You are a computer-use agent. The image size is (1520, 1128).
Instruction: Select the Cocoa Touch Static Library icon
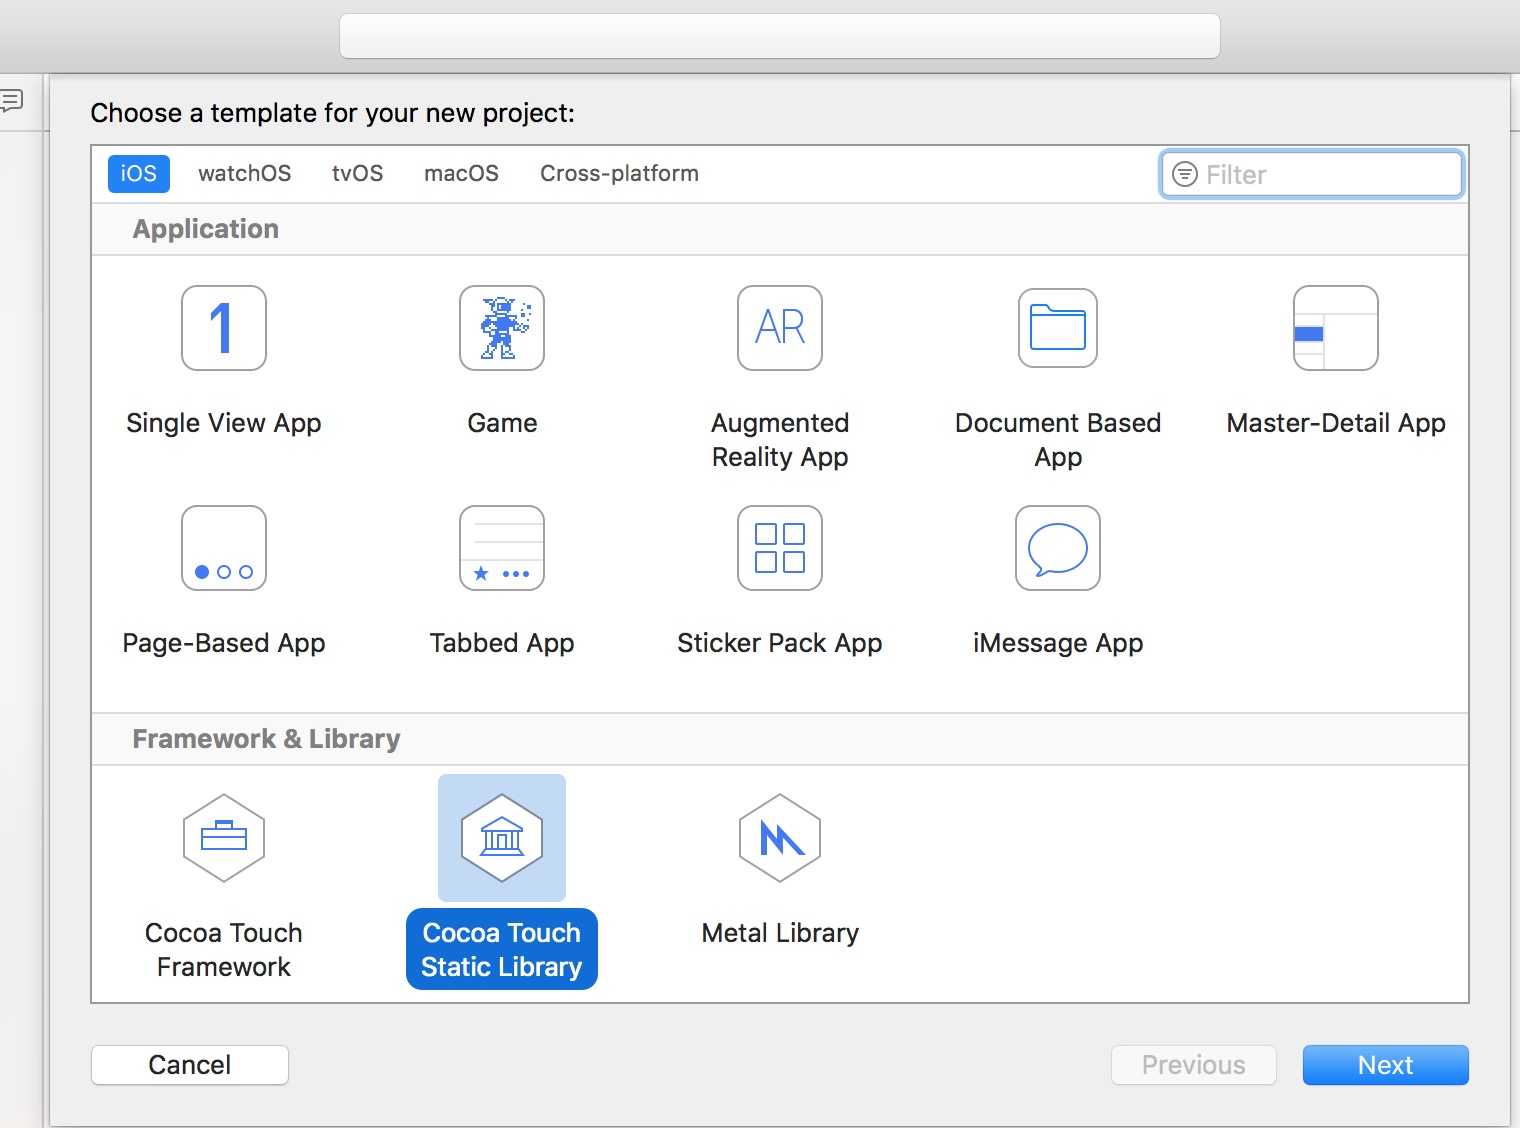(502, 838)
